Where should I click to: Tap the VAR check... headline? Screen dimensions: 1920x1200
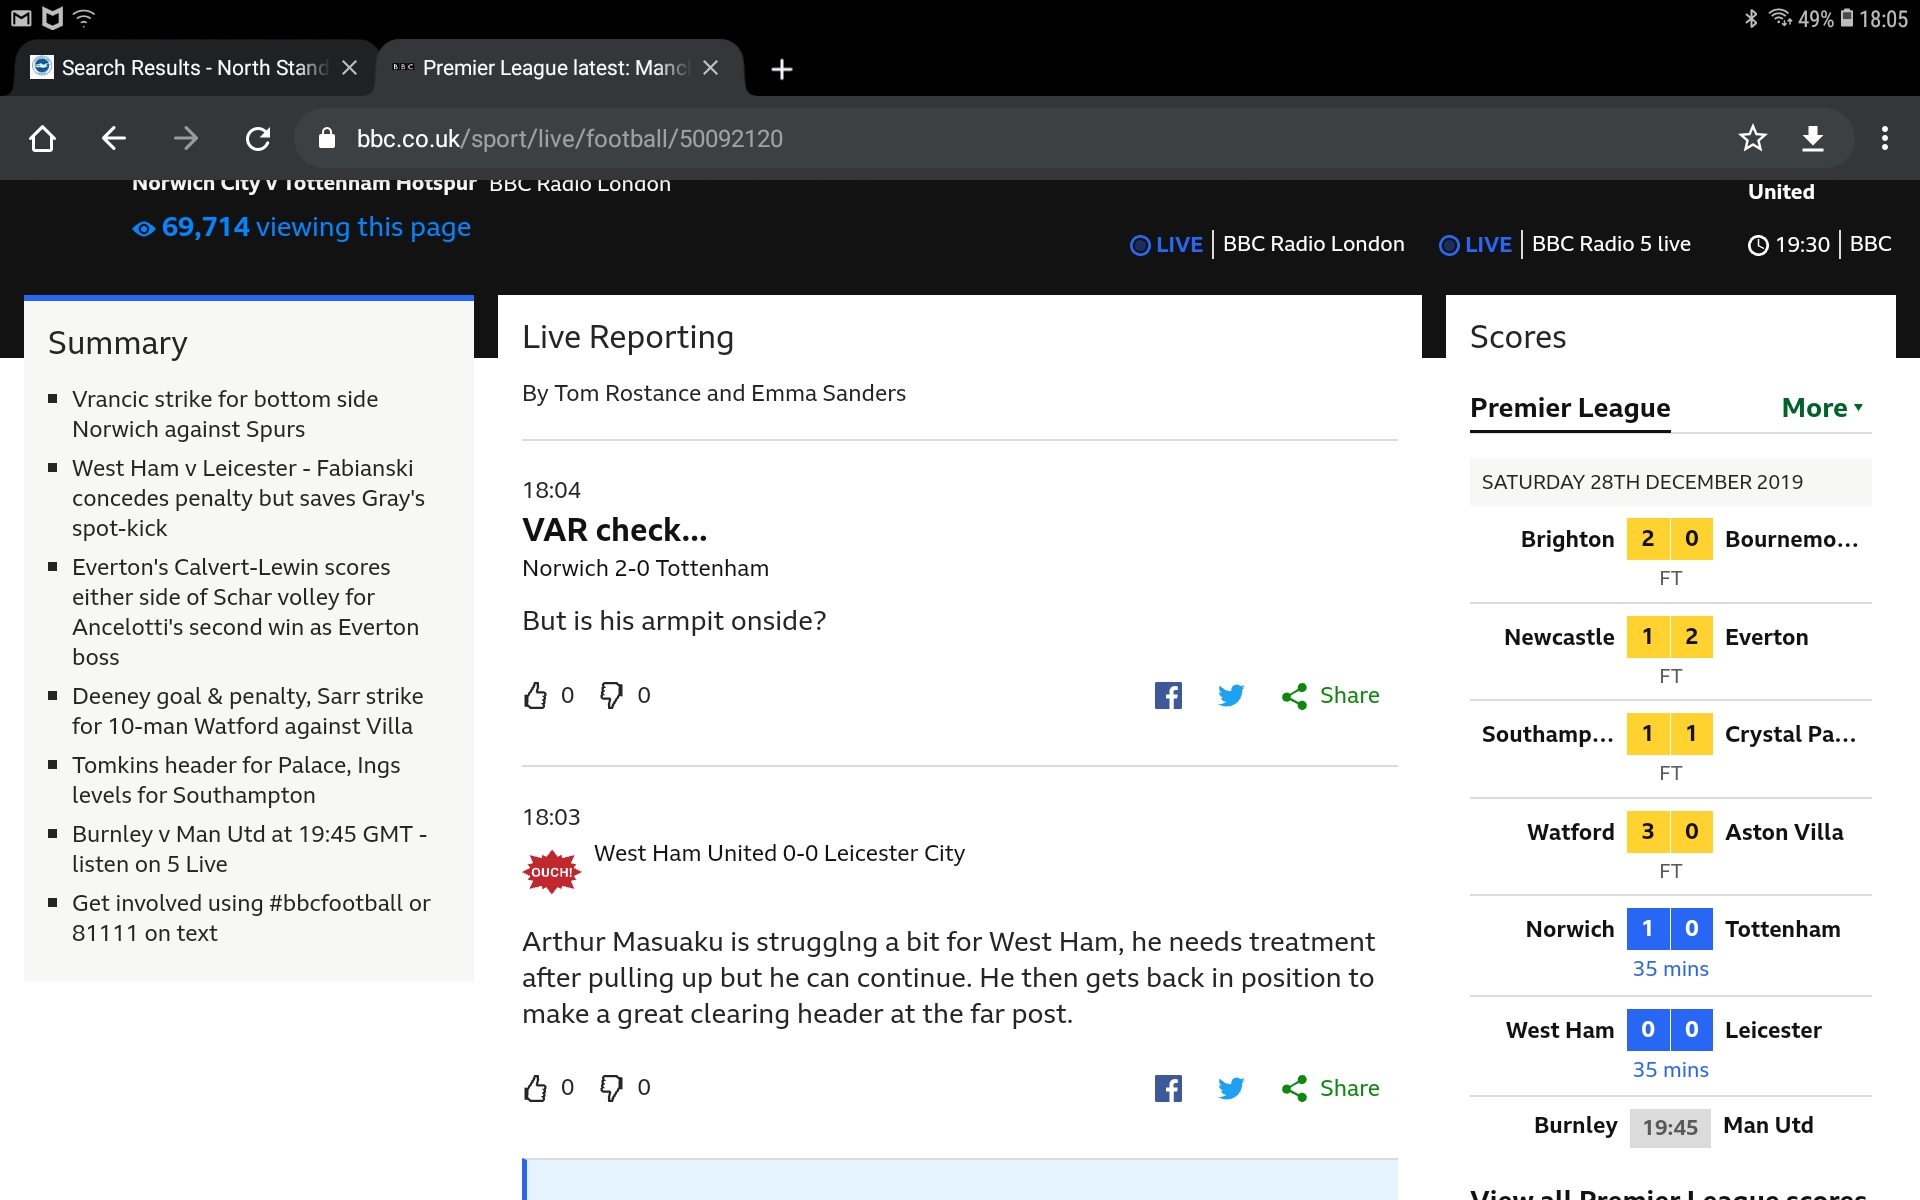pyautogui.click(x=615, y=530)
